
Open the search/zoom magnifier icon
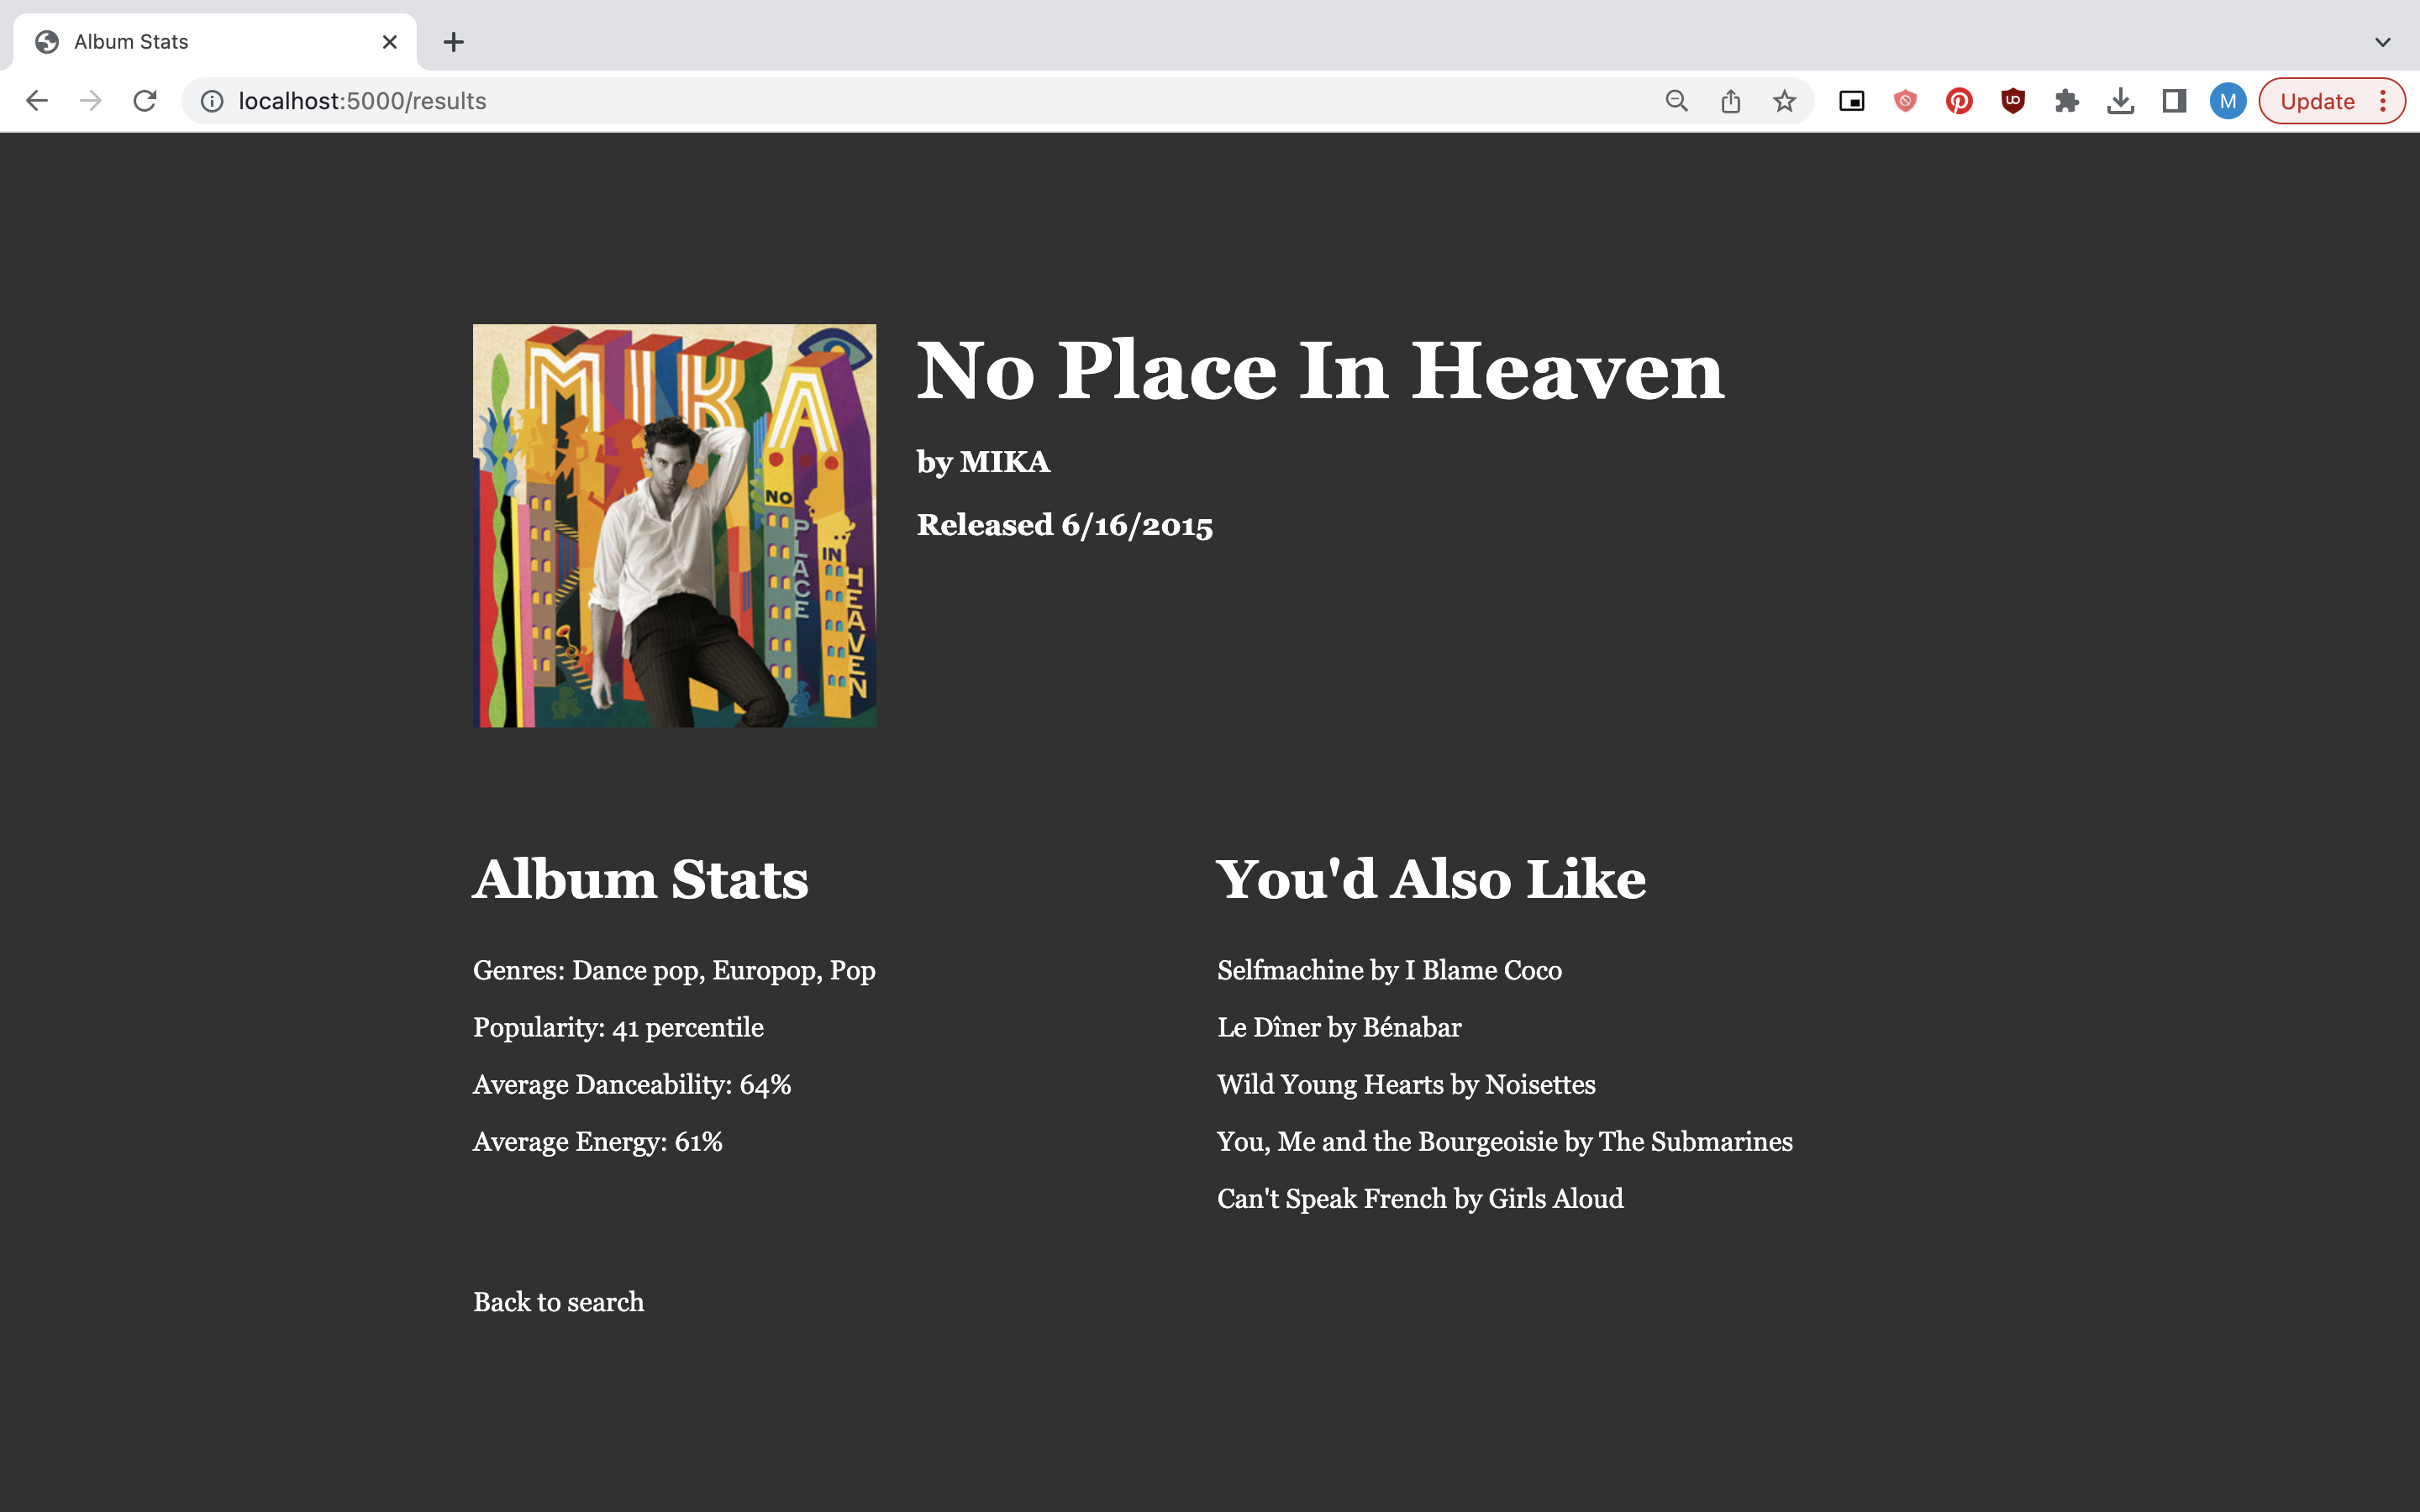point(1677,100)
